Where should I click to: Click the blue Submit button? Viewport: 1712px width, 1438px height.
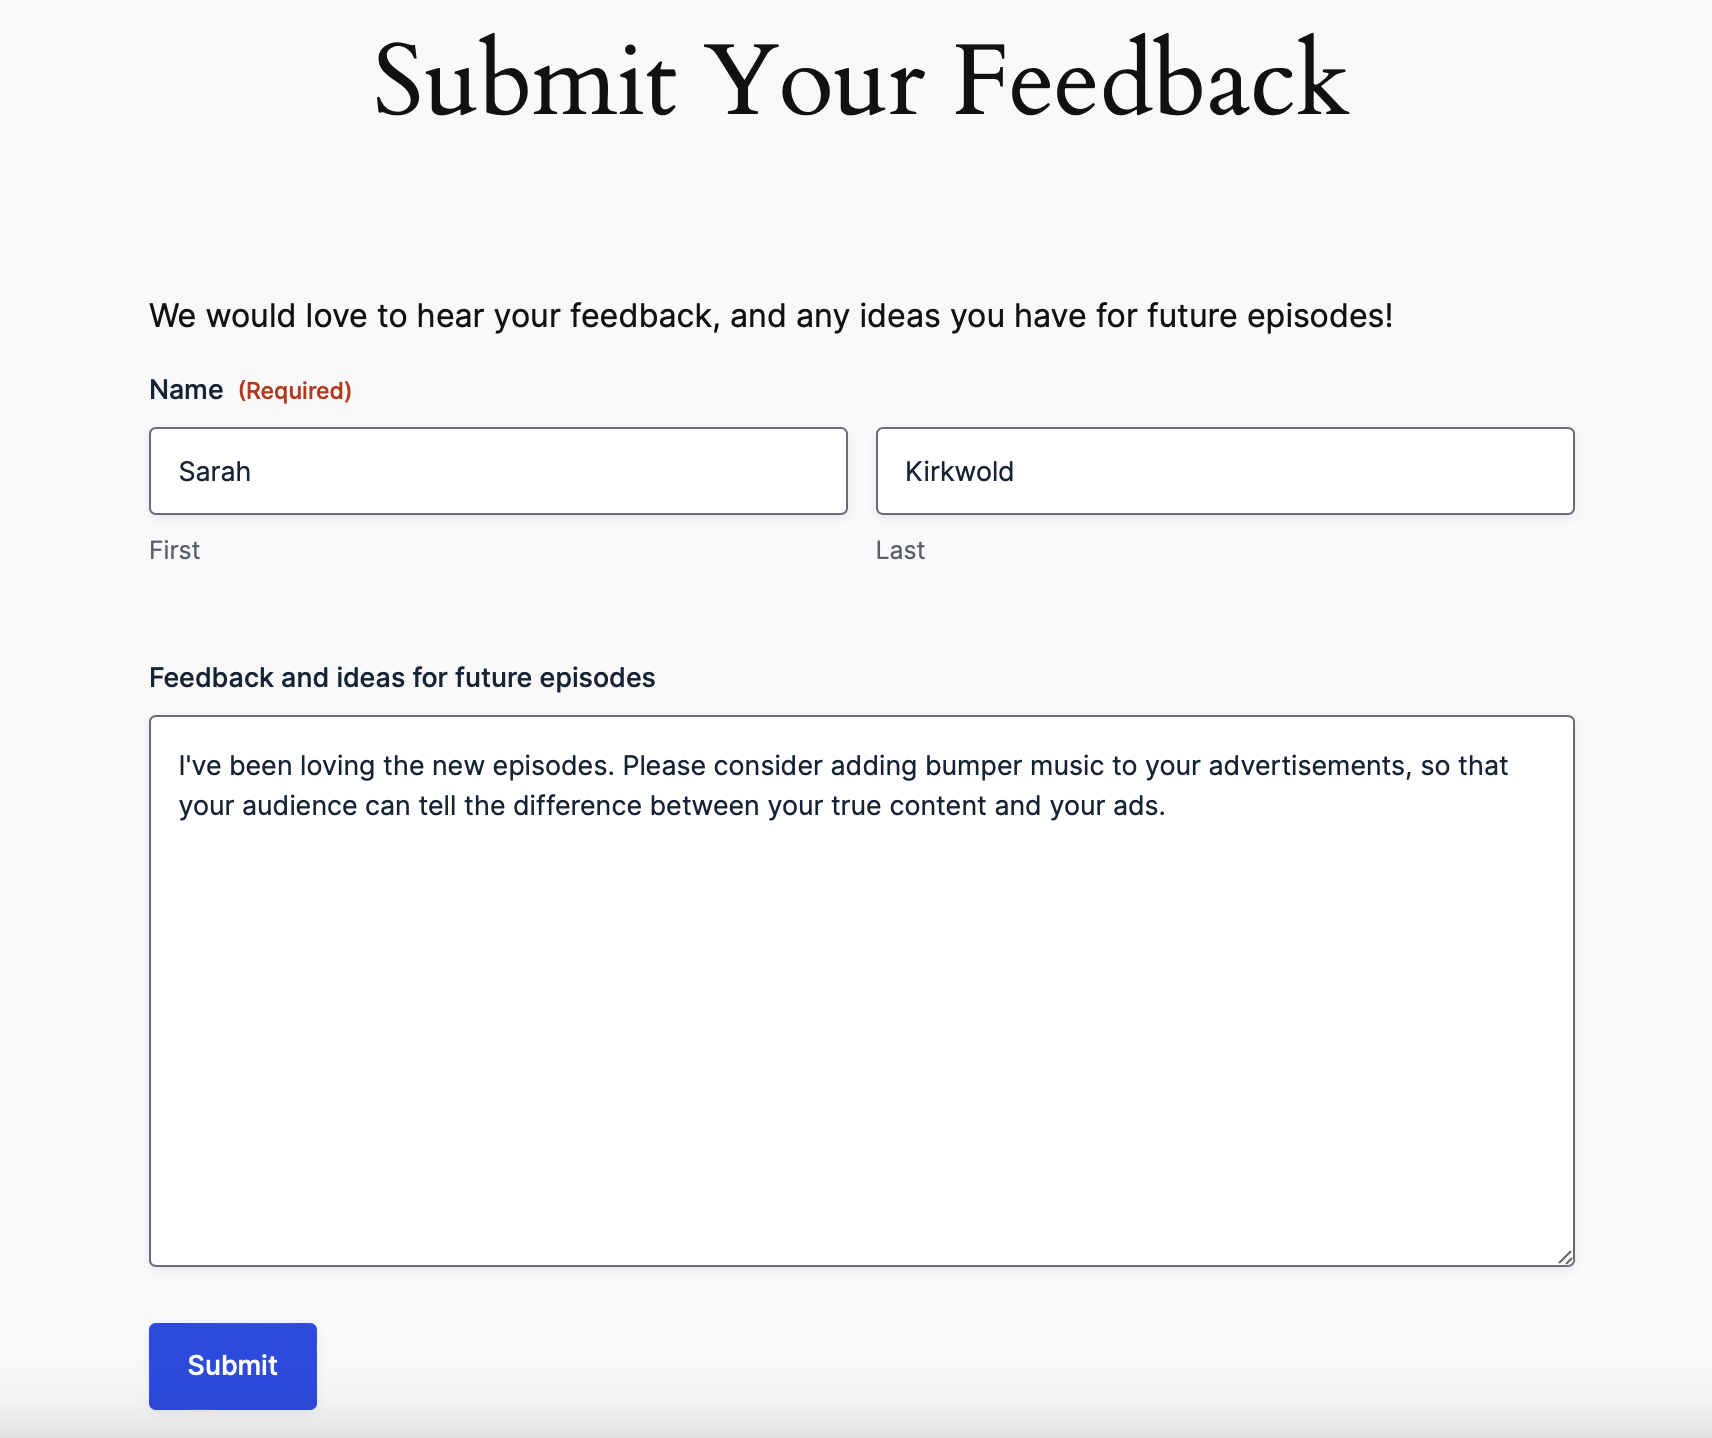coord(233,1366)
